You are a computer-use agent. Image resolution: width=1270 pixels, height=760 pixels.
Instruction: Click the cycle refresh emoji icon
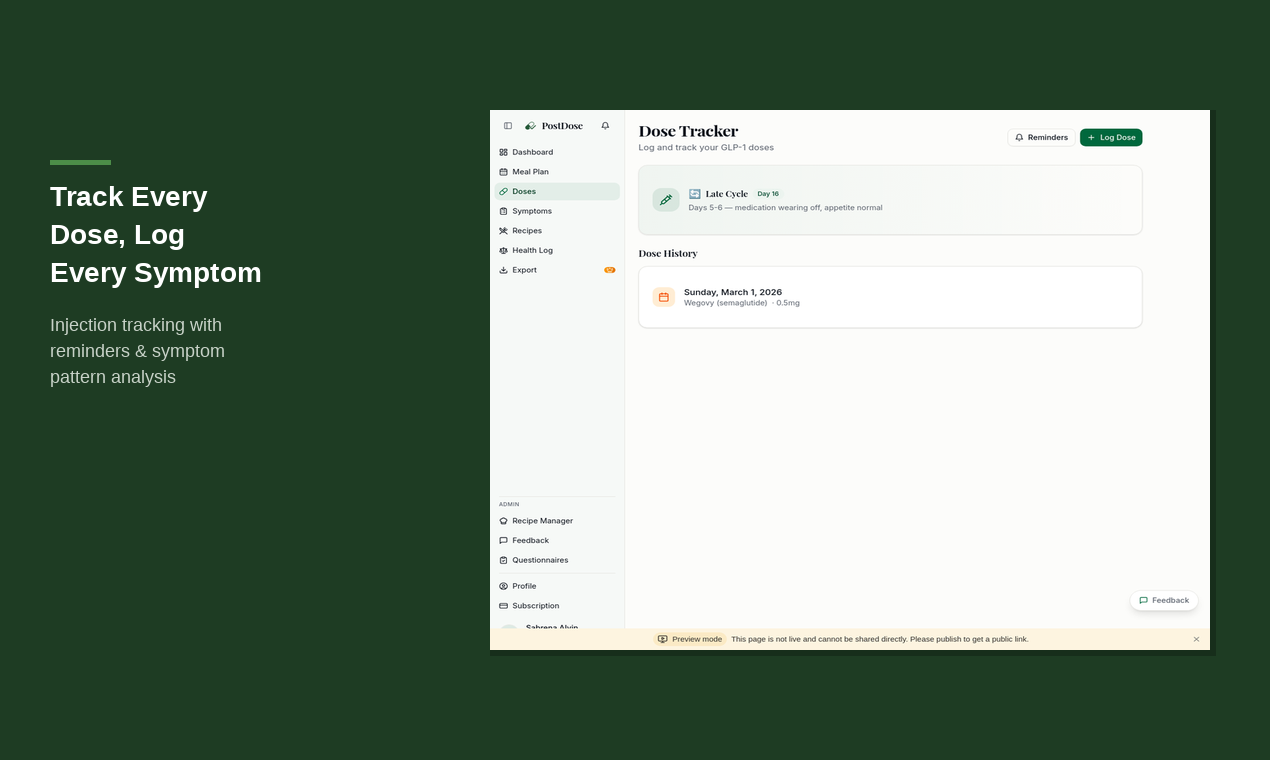[695, 194]
